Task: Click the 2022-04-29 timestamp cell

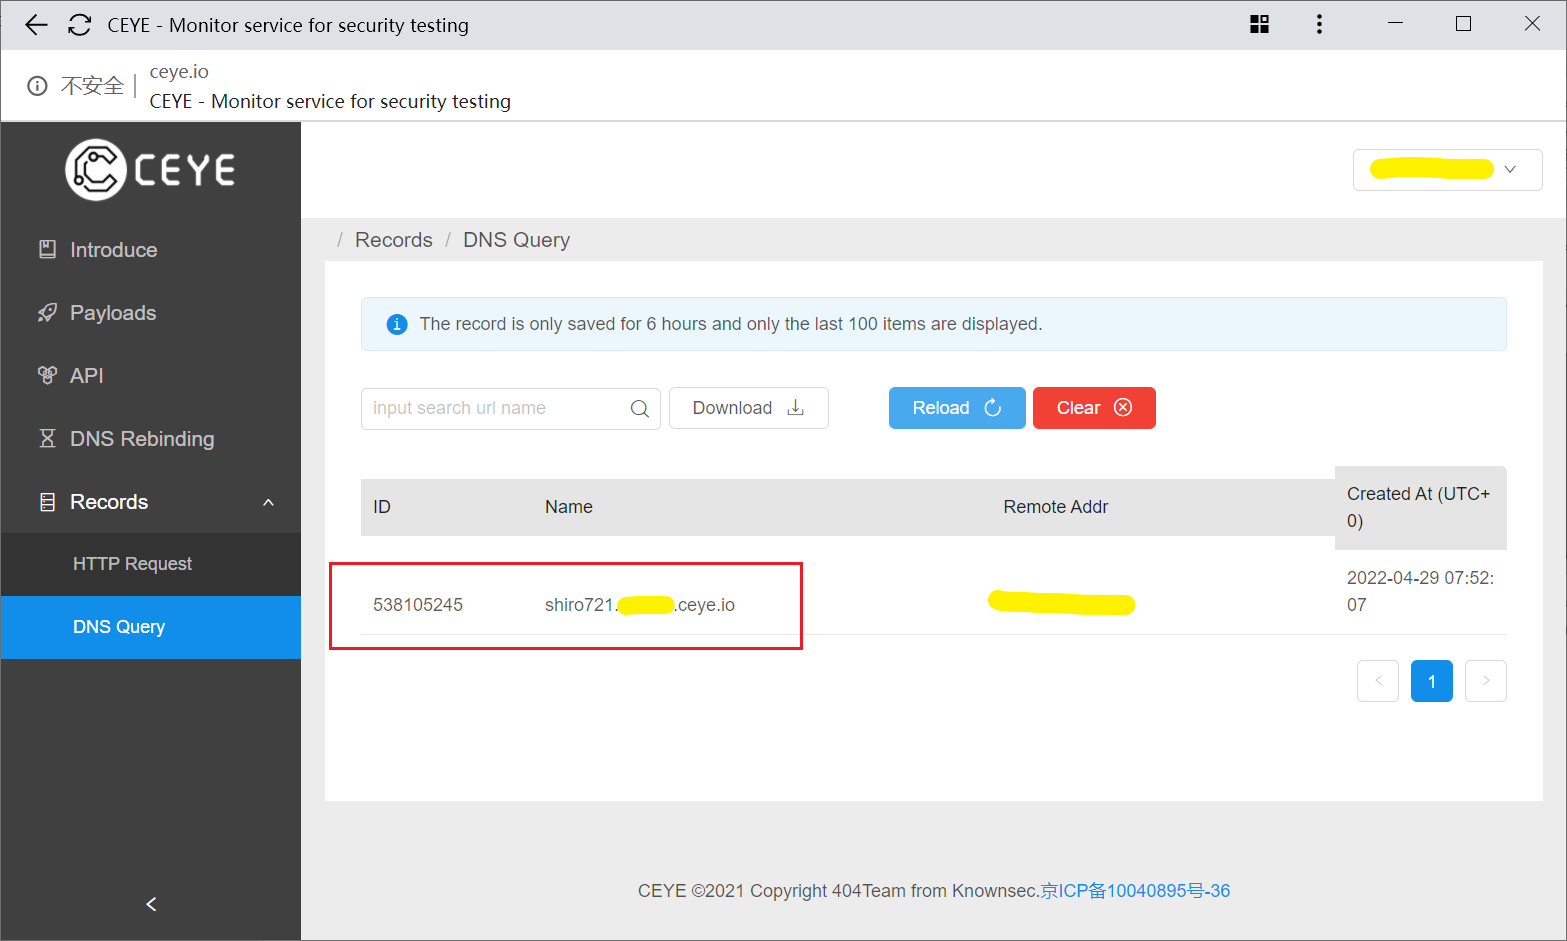Action: (1420, 591)
